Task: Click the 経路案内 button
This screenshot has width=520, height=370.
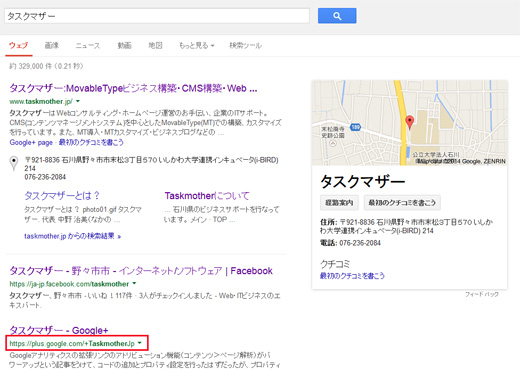Action: coord(339,203)
